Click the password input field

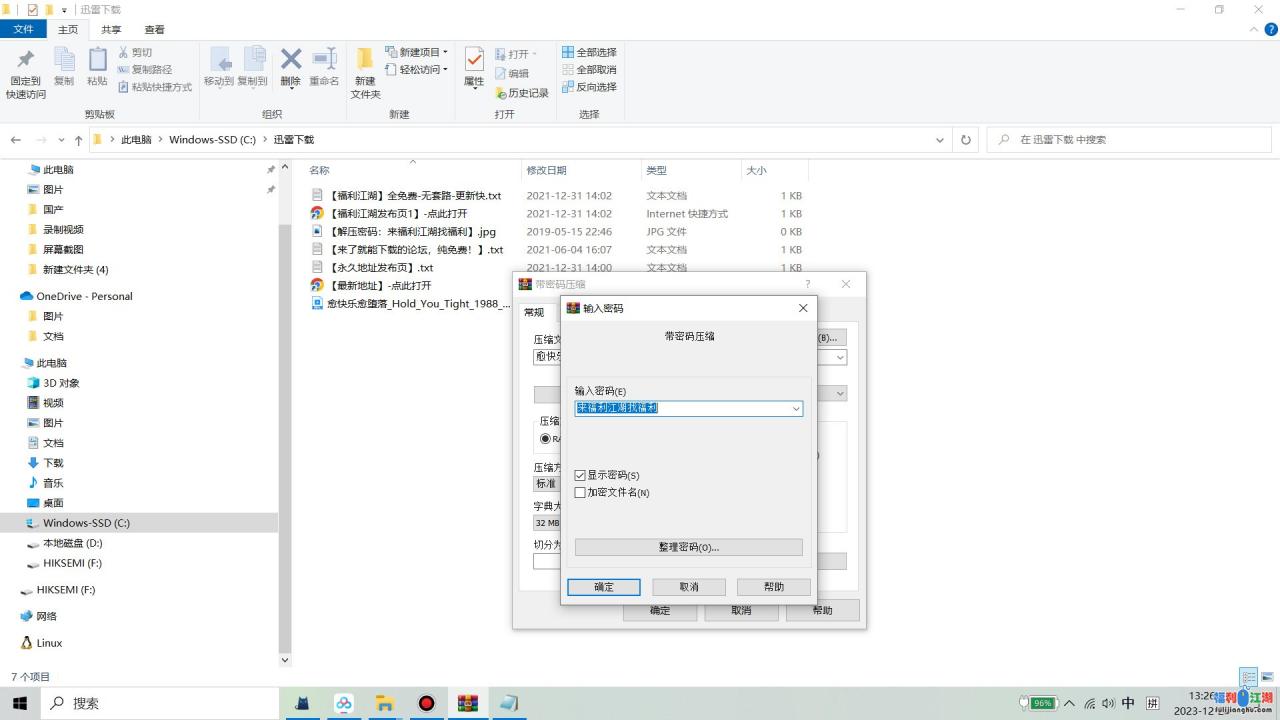click(682, 408)
